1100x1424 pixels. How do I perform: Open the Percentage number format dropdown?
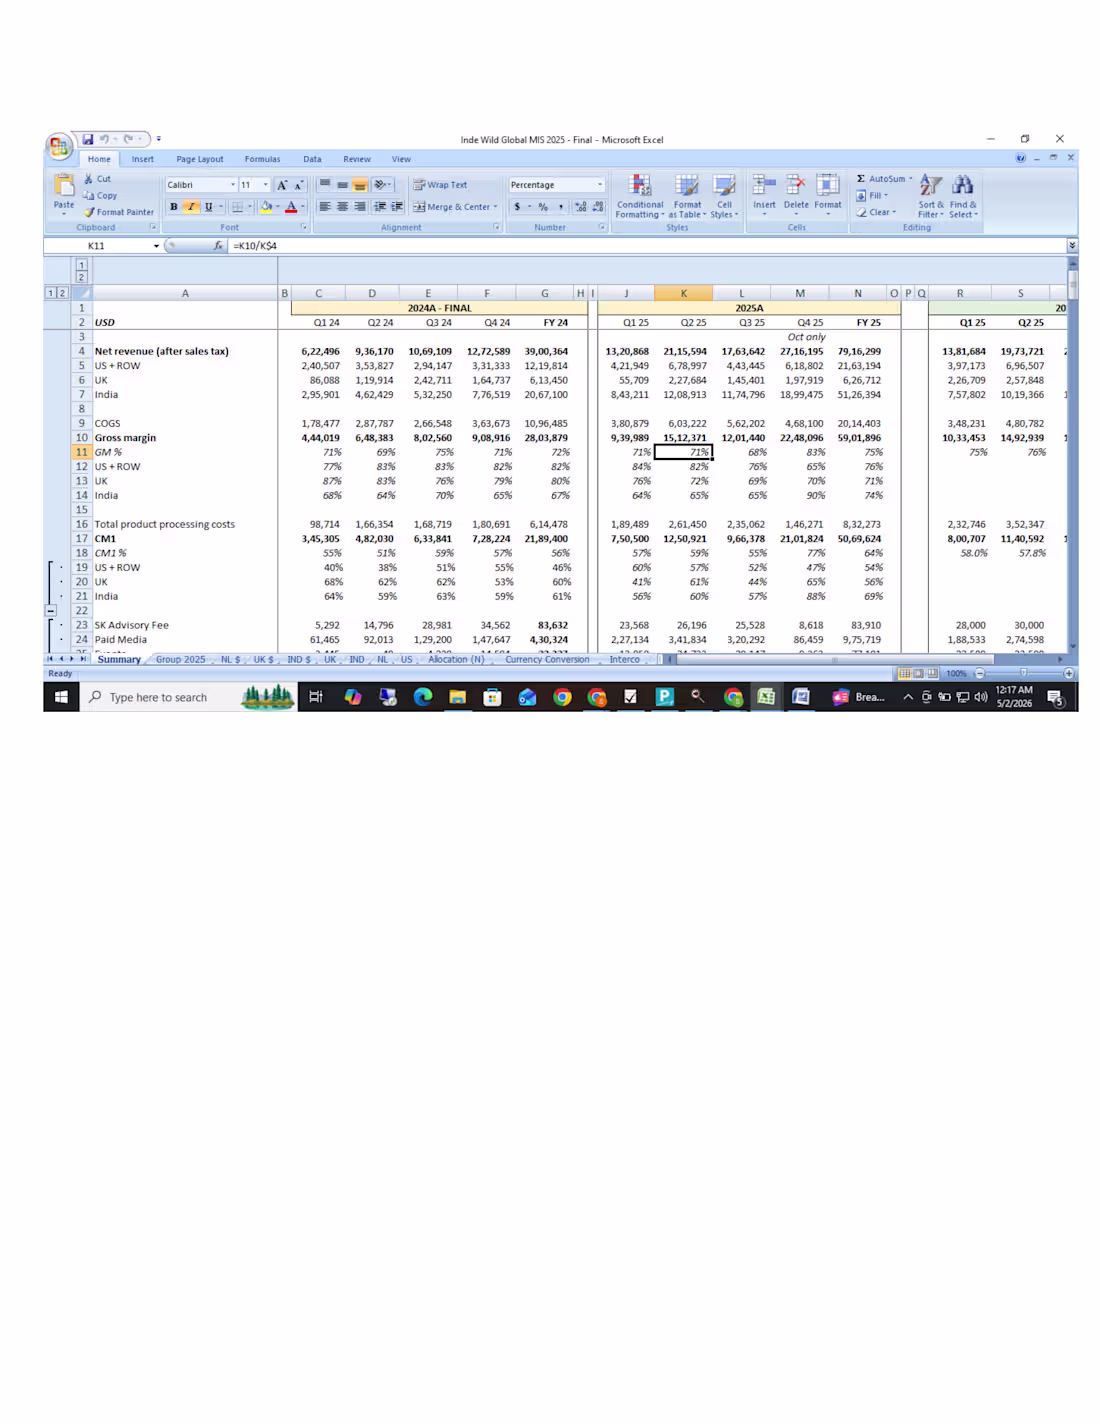point(600,185)
